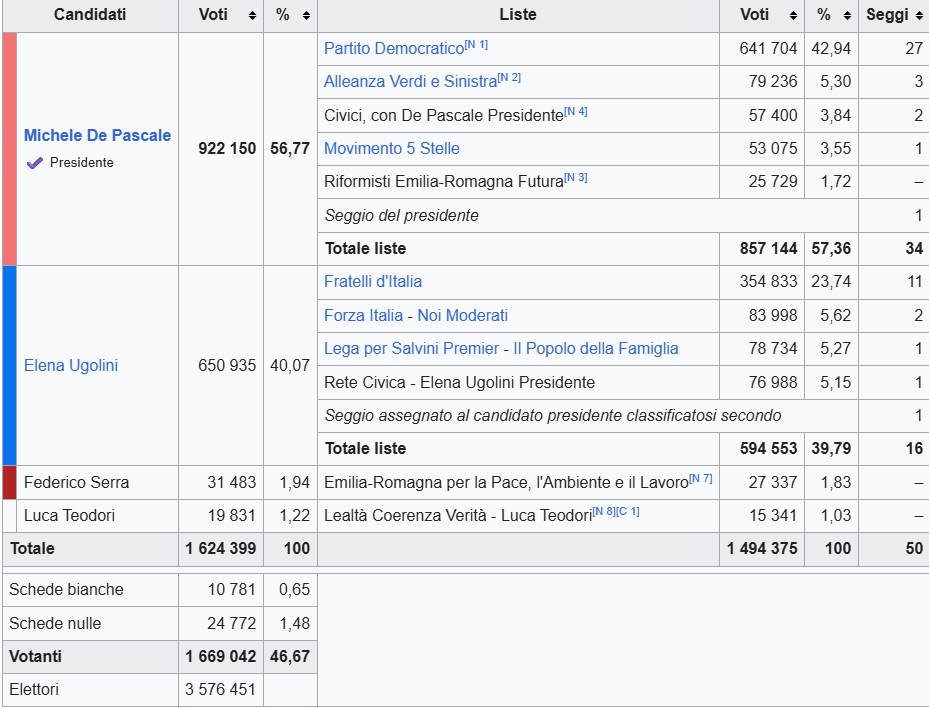
Task: Click the sort arrows in the lists' Voti header
Action: point(793,16)
